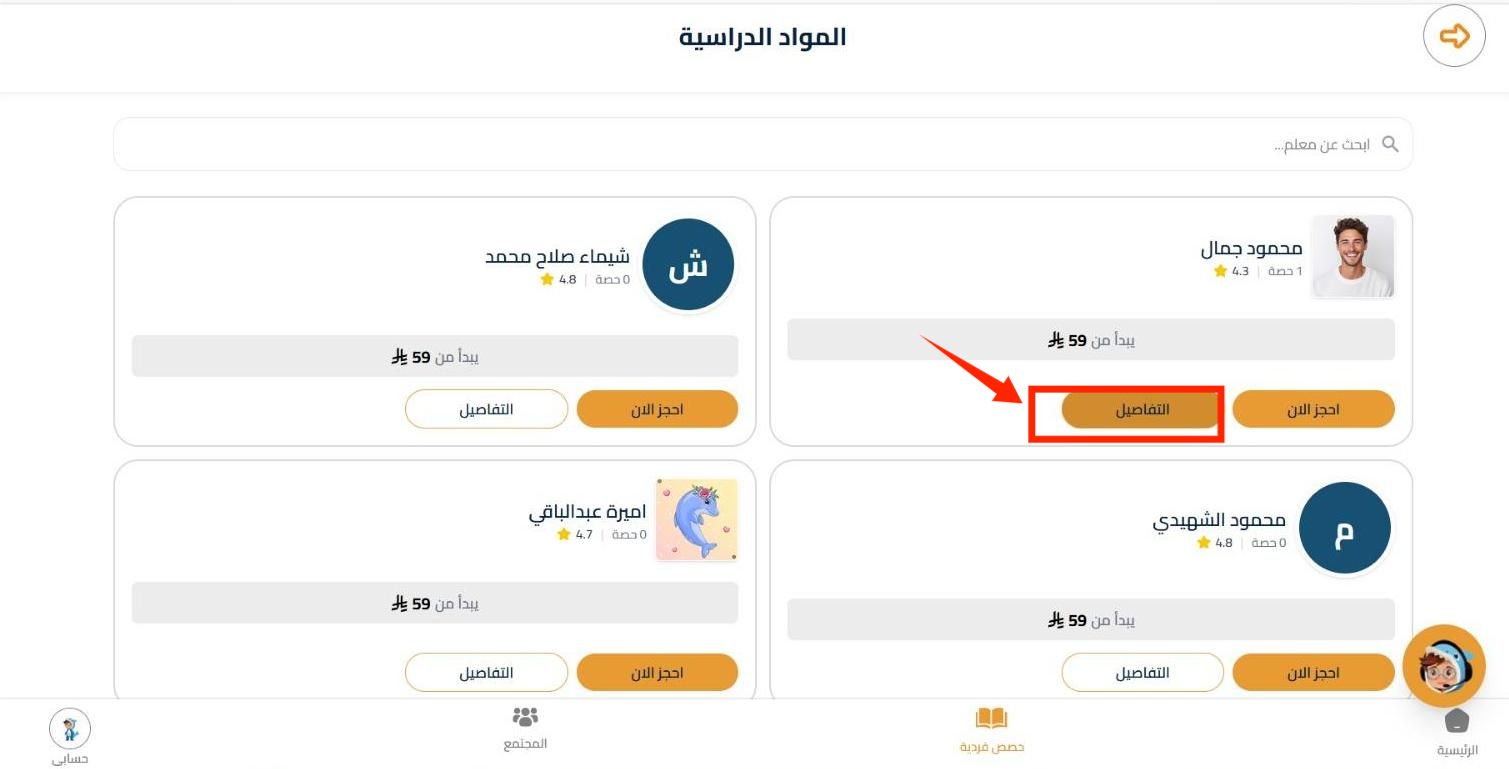Click the home icon in bottom navigation

pos(1457,721)
